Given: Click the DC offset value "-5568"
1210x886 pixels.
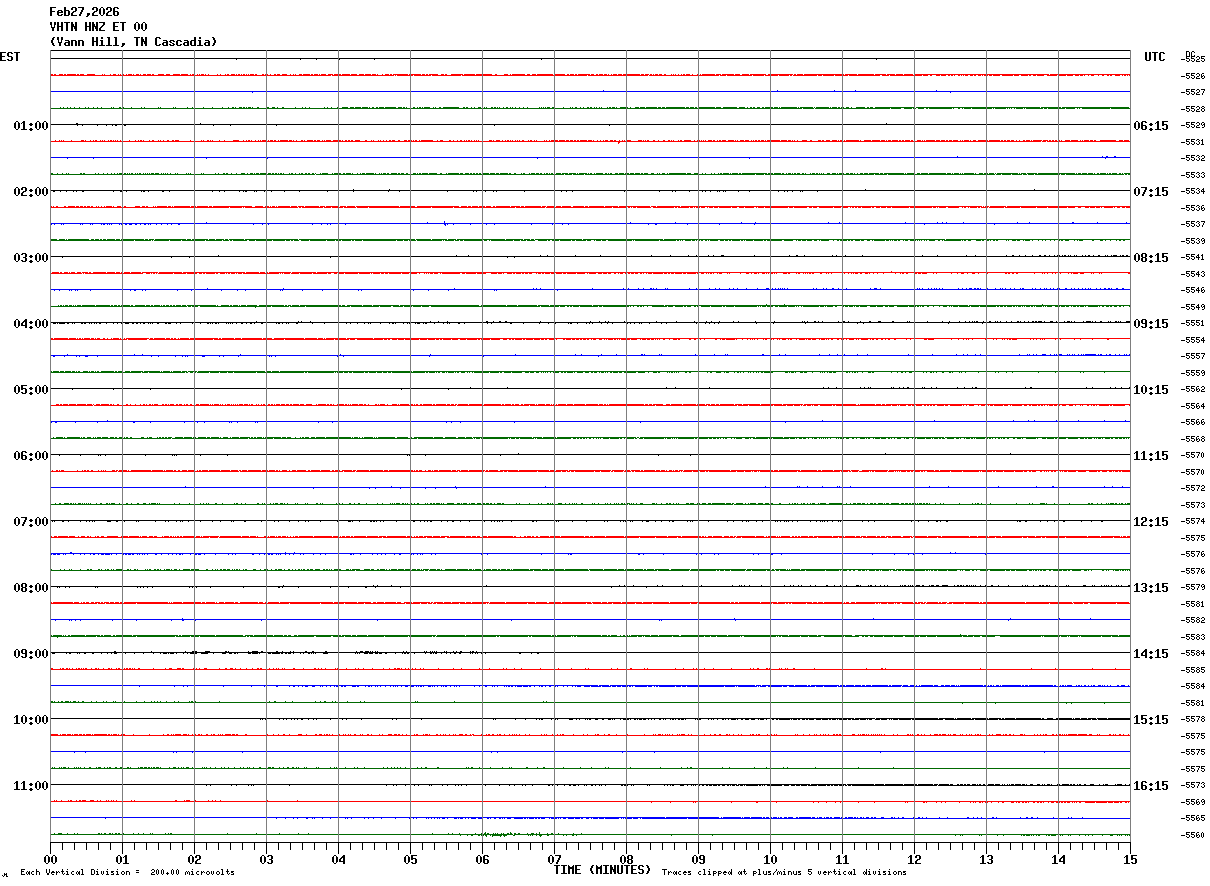Looking at the screenshot, I should [1193, 439].
